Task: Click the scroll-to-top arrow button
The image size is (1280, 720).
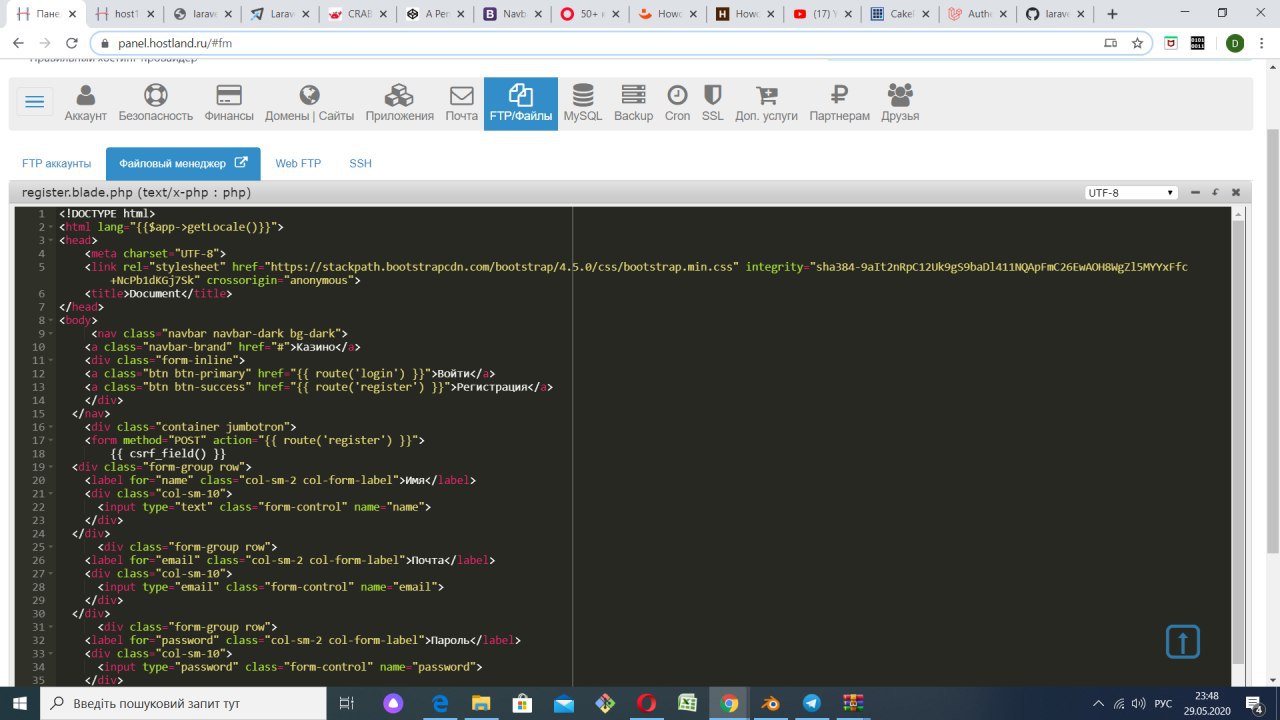Action: (1182, 642)
